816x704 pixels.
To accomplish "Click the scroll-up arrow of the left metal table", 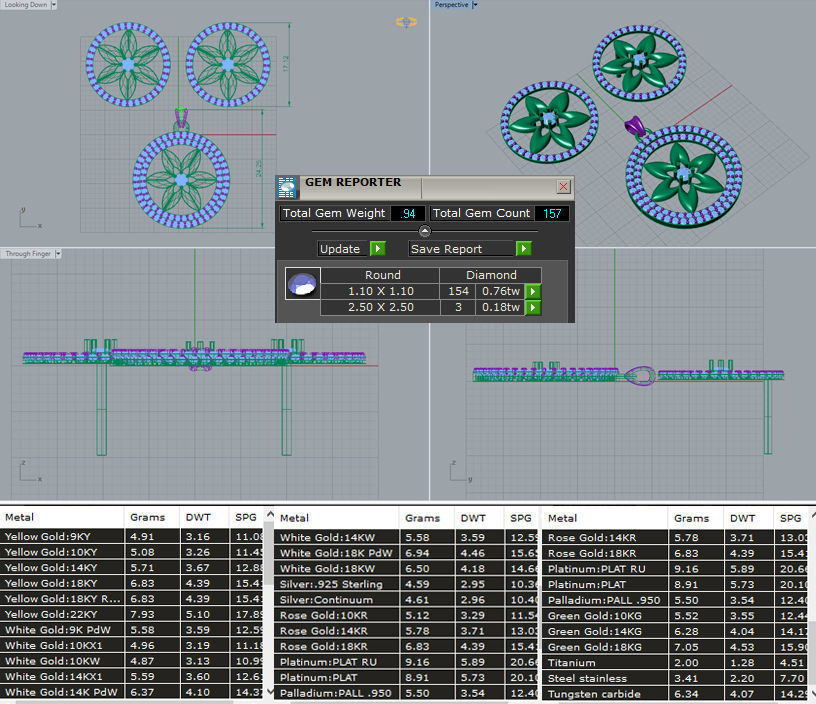I will [x=270, y=515].
